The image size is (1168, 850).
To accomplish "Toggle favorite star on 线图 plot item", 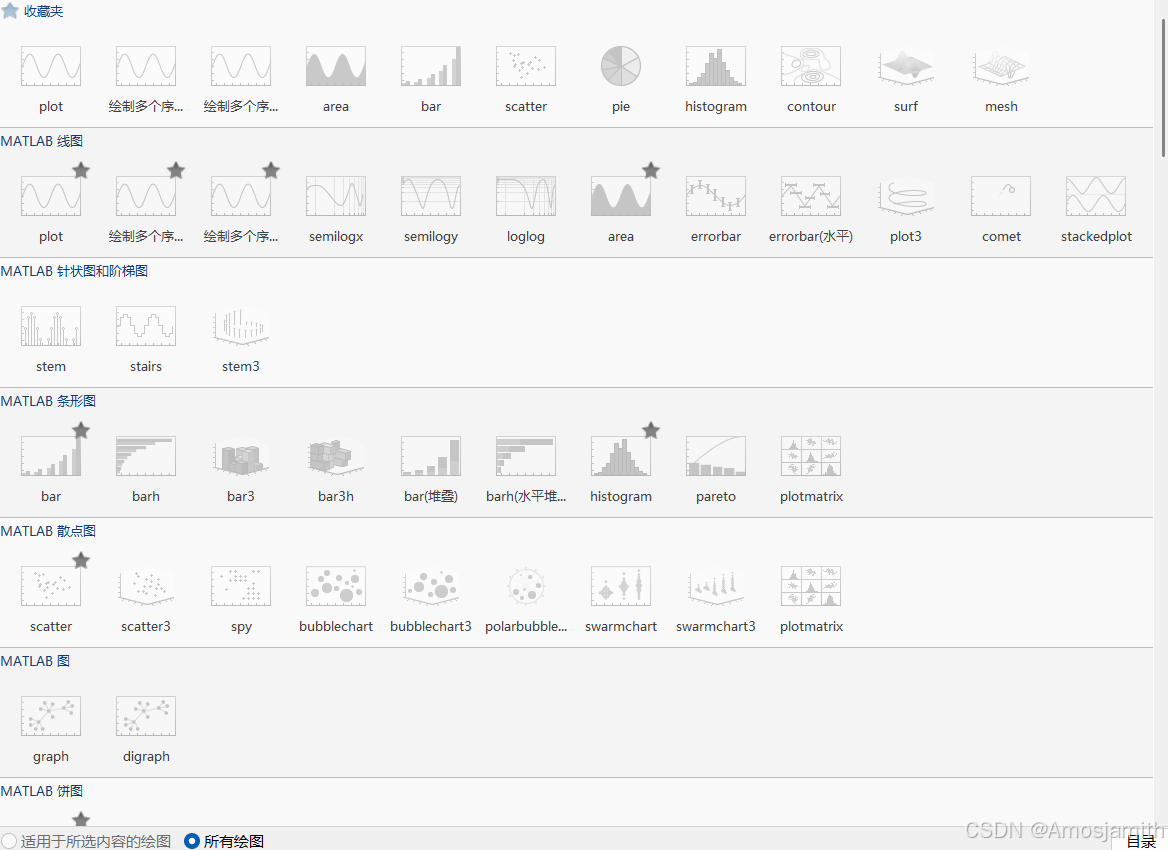I will (81, 171).
